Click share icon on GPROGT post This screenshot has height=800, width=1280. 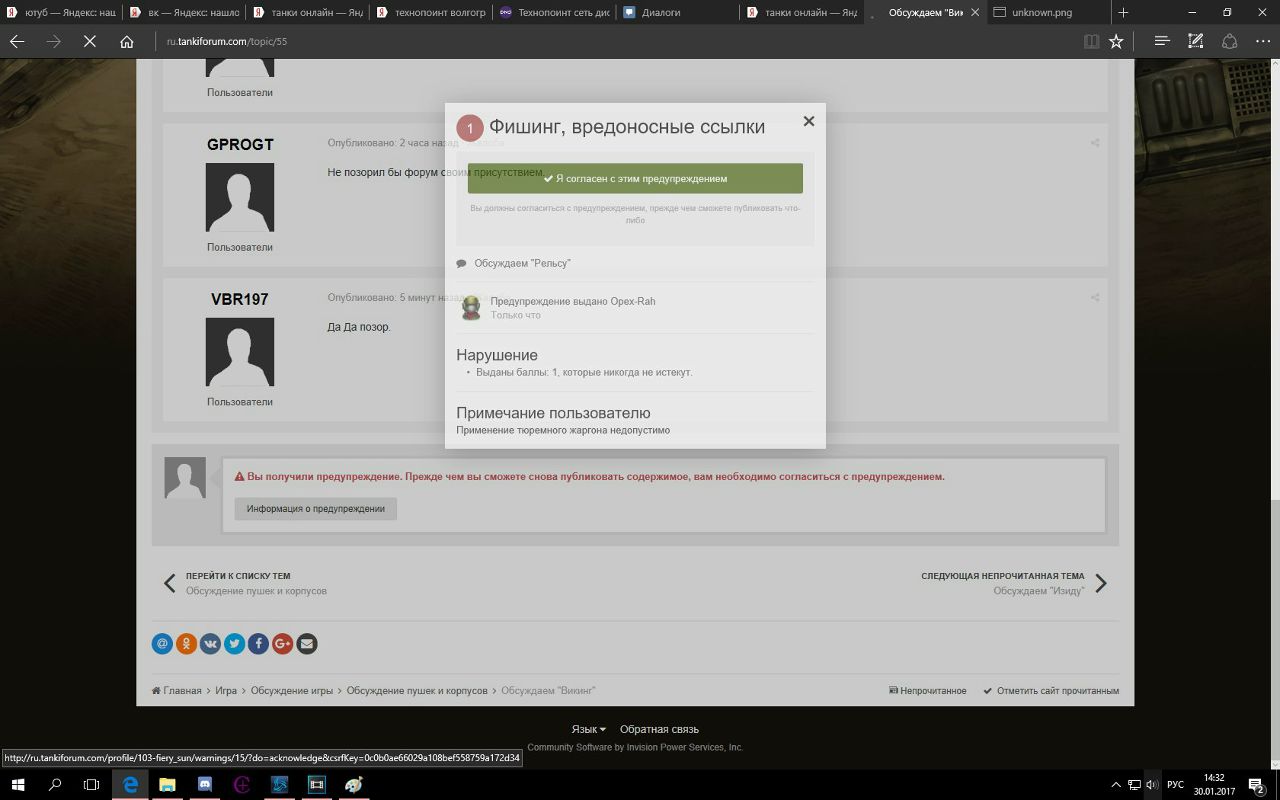pos(1095,143)
